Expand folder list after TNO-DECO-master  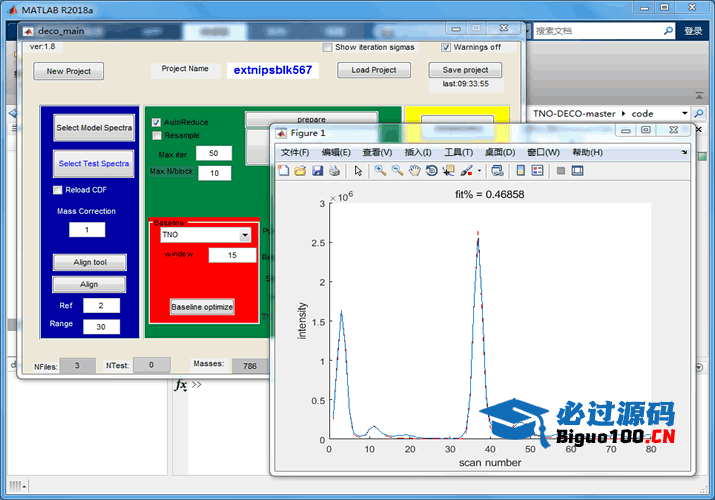point(623,113)
